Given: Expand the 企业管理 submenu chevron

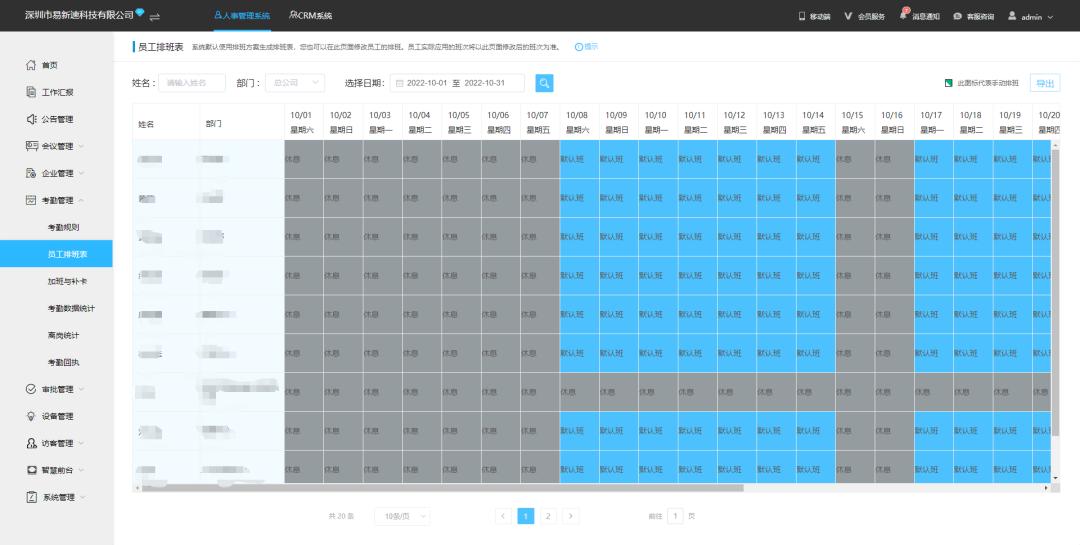Looking at the screenshot, I should pos(81,173).
